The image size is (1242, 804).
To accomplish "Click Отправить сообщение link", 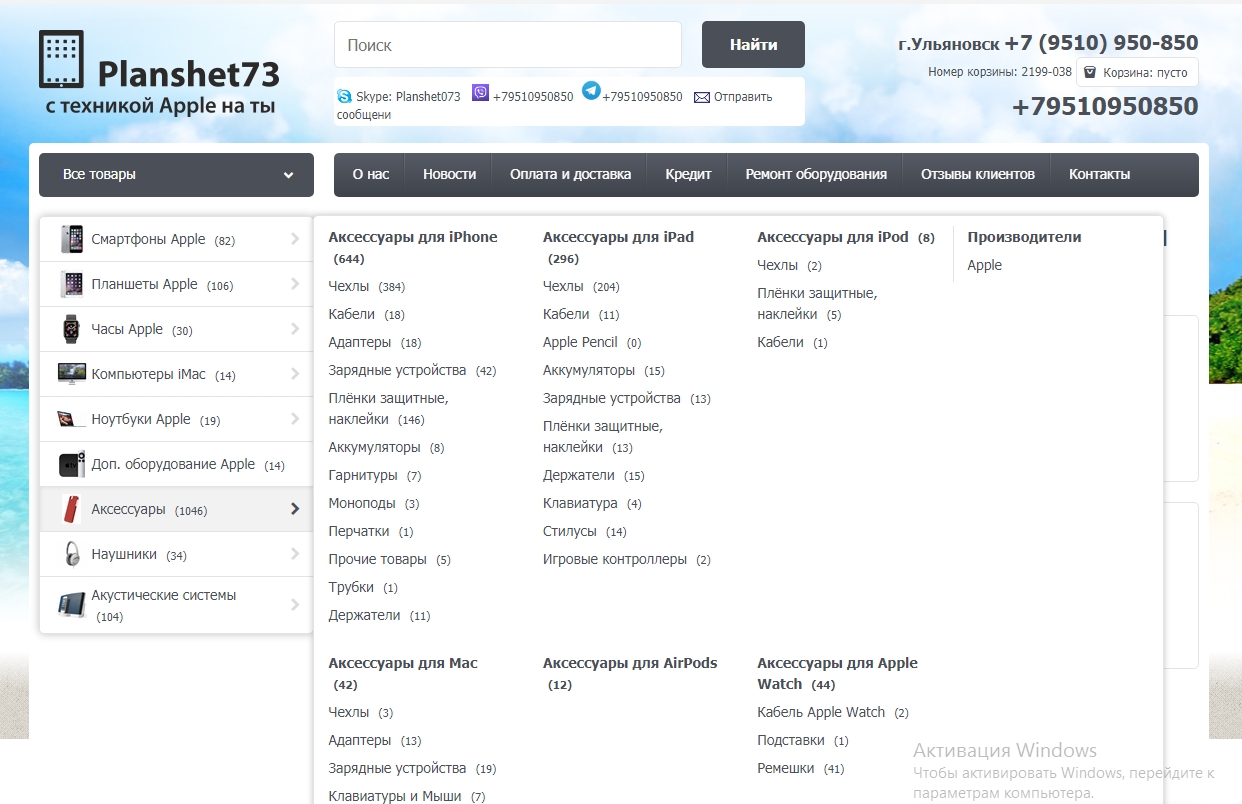I will tap(555, 106).
